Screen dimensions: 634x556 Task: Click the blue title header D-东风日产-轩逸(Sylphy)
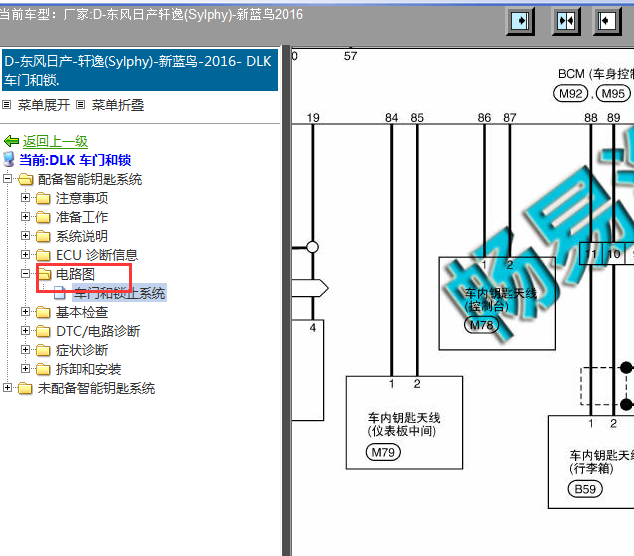pyautogui.click(x=140, y=70)
